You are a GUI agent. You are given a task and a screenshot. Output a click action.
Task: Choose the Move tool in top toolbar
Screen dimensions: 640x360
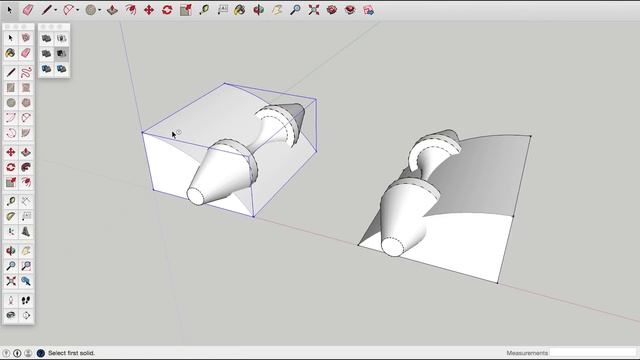click(x=149, y=10)
